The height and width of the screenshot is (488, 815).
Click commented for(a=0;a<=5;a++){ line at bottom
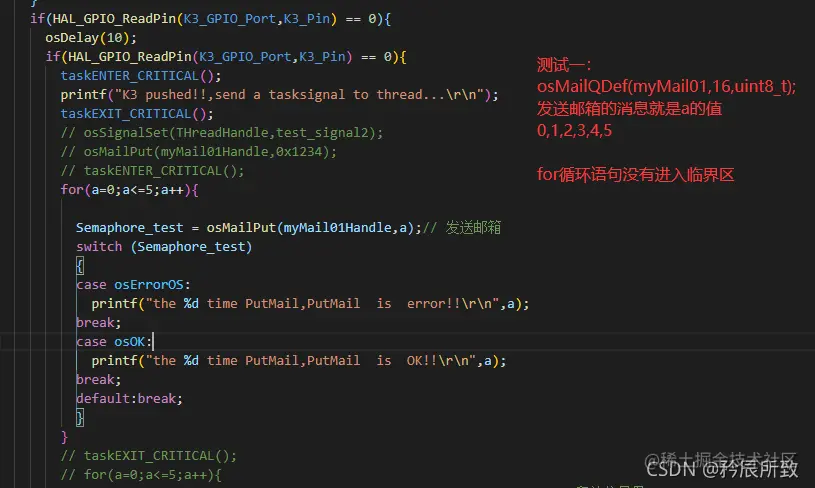141,474
